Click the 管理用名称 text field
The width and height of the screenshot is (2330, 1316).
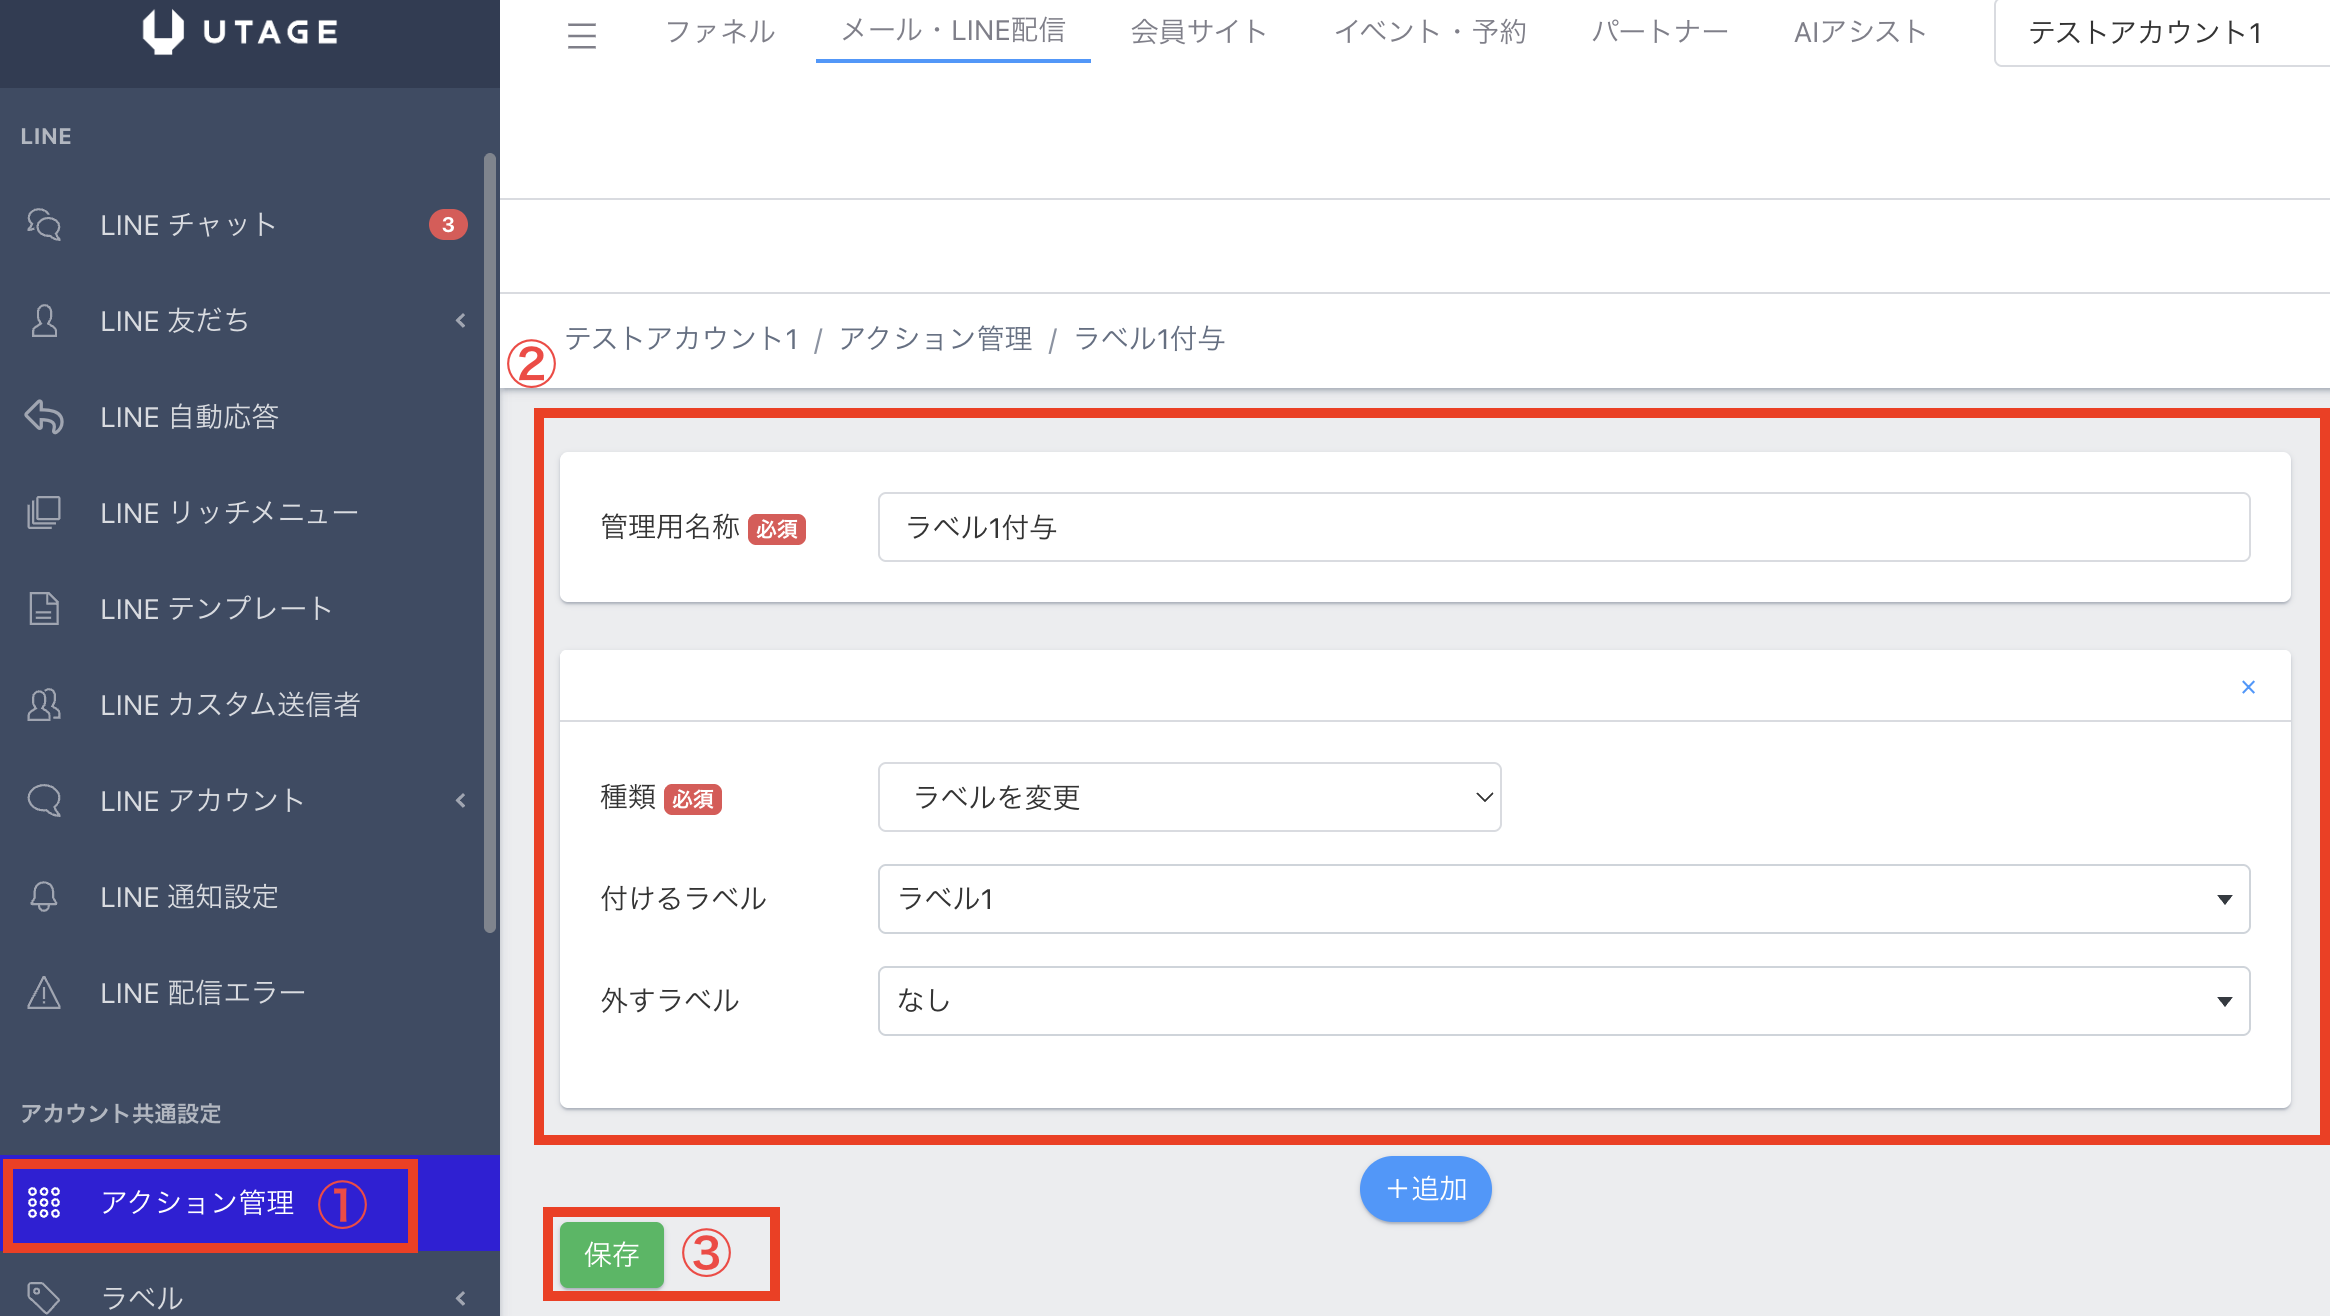click(x=1563, y=527)
